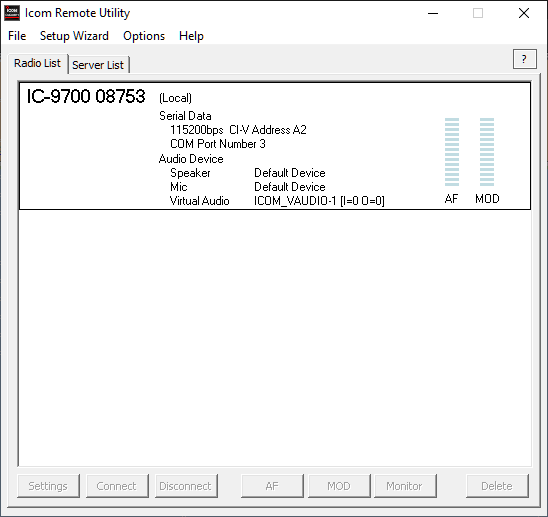The image size is (548, 517).
Task: Click the MOD button at bottom
Action: (x=339, y=486)
